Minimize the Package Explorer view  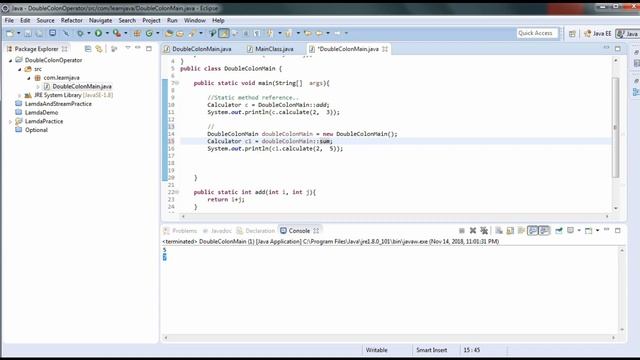coord(138,48)
